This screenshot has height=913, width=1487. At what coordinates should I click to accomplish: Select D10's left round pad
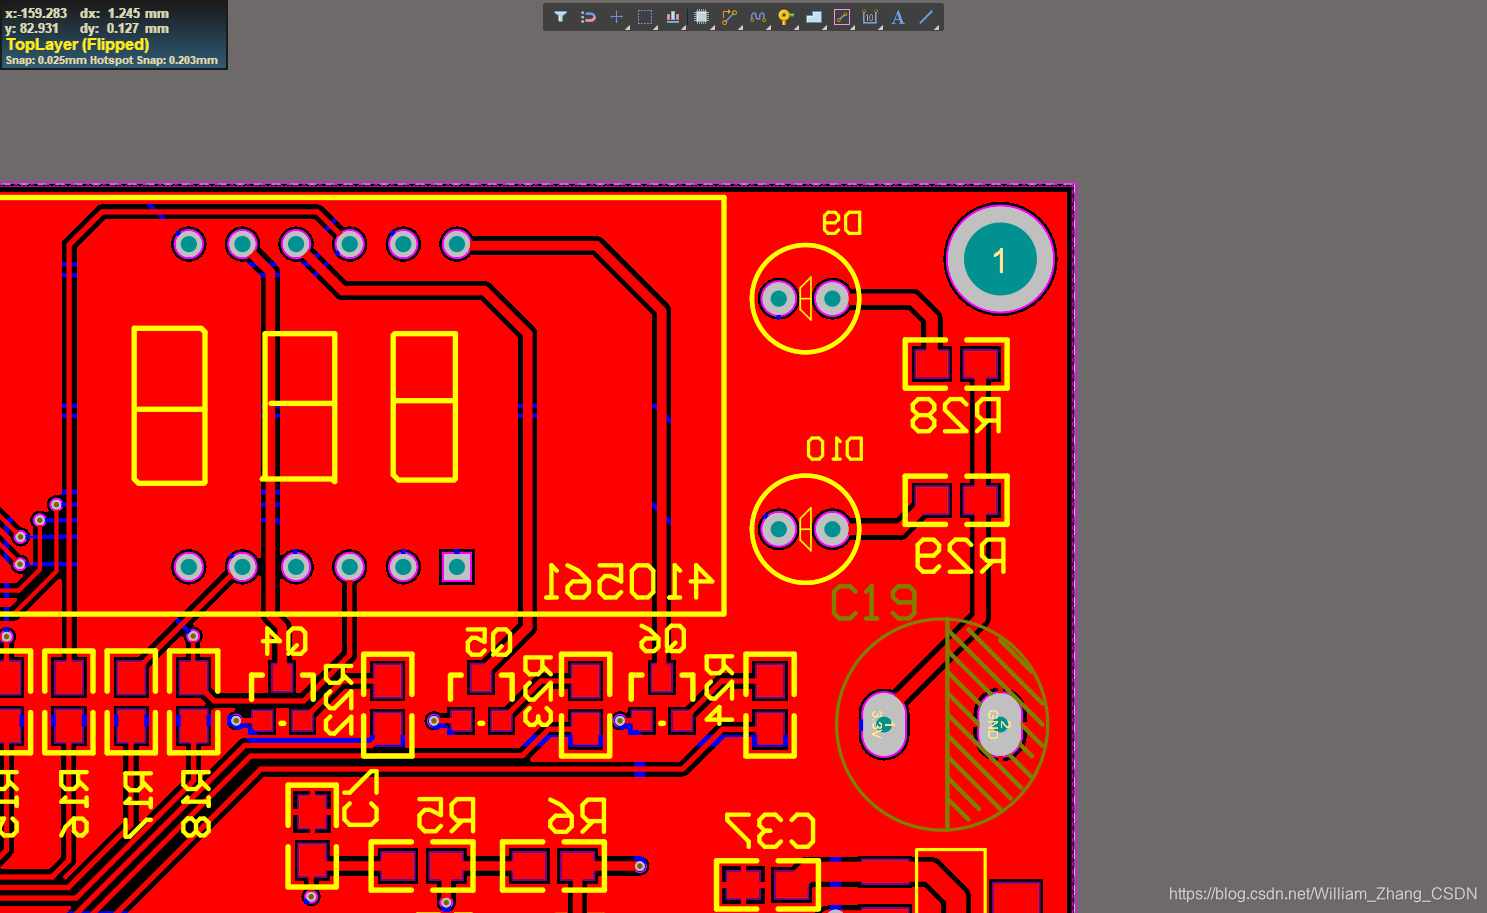tap(778, 529)
